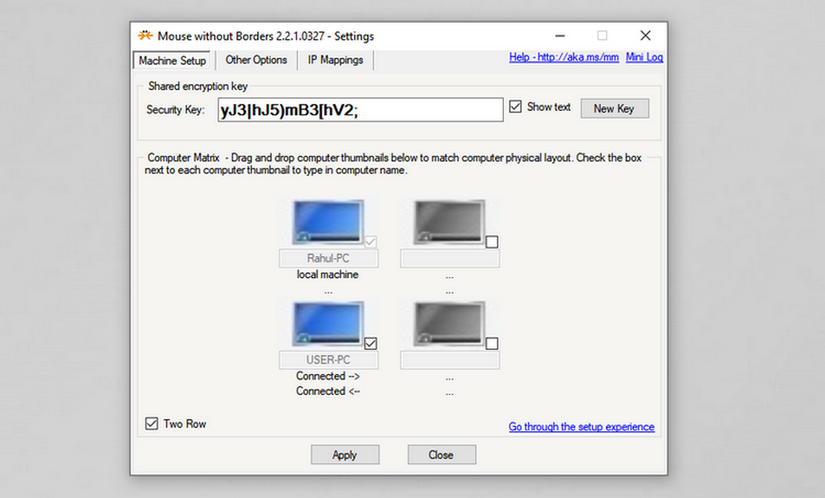
Task: Click the Close button at bottom
Action: click(x=441, y=455)
